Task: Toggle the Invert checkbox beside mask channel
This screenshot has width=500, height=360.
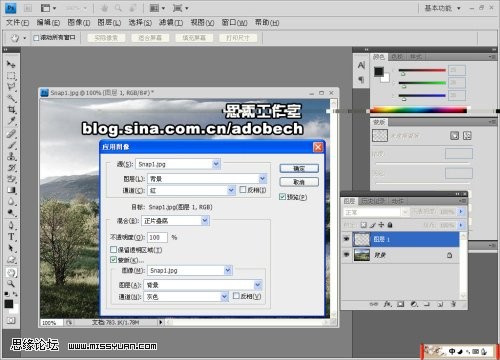Action: 236,296
